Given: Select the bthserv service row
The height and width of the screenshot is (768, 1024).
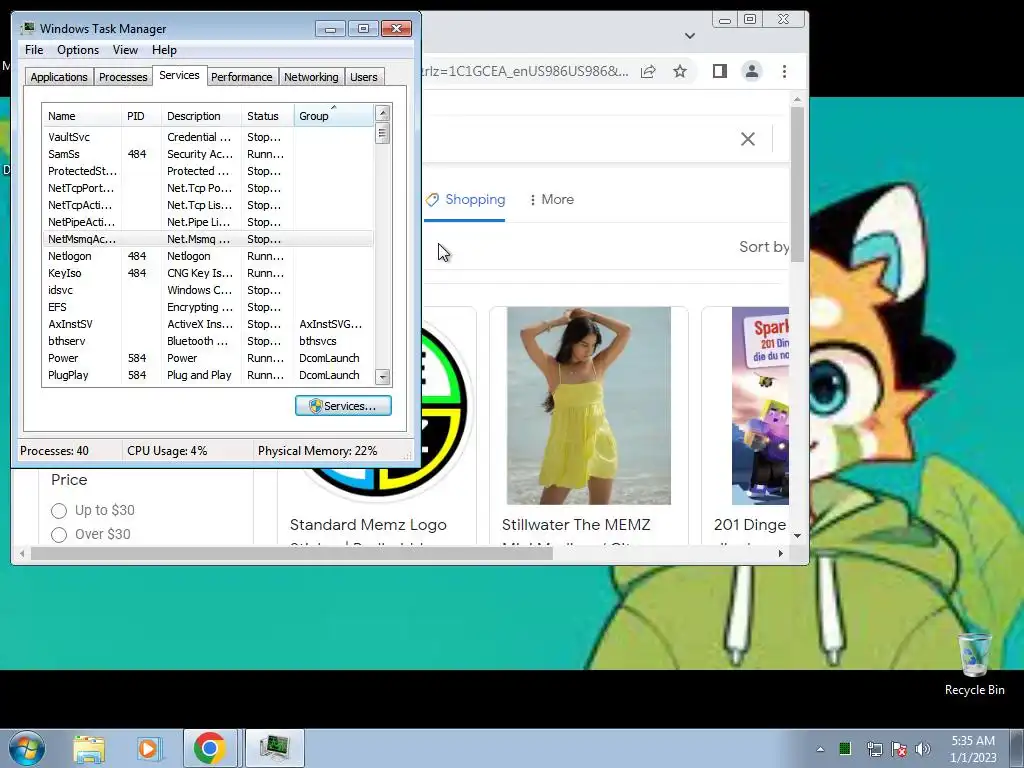Looking at the screenshot, I should (x=208, y=341).
